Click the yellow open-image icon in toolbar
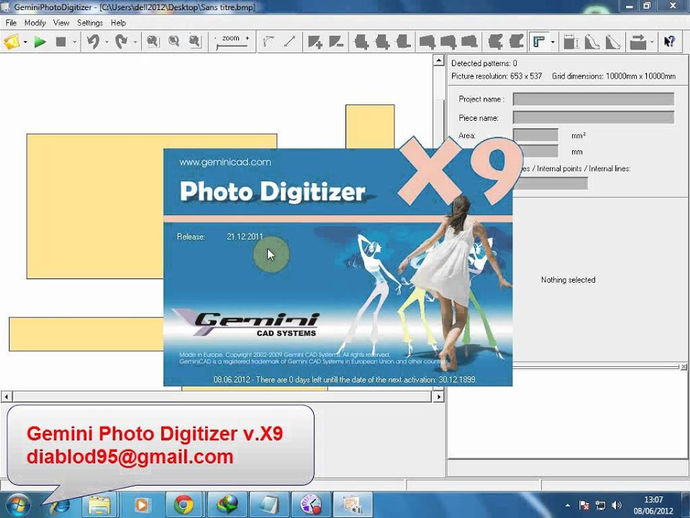The image size is (690, 518). coord(11,42)
